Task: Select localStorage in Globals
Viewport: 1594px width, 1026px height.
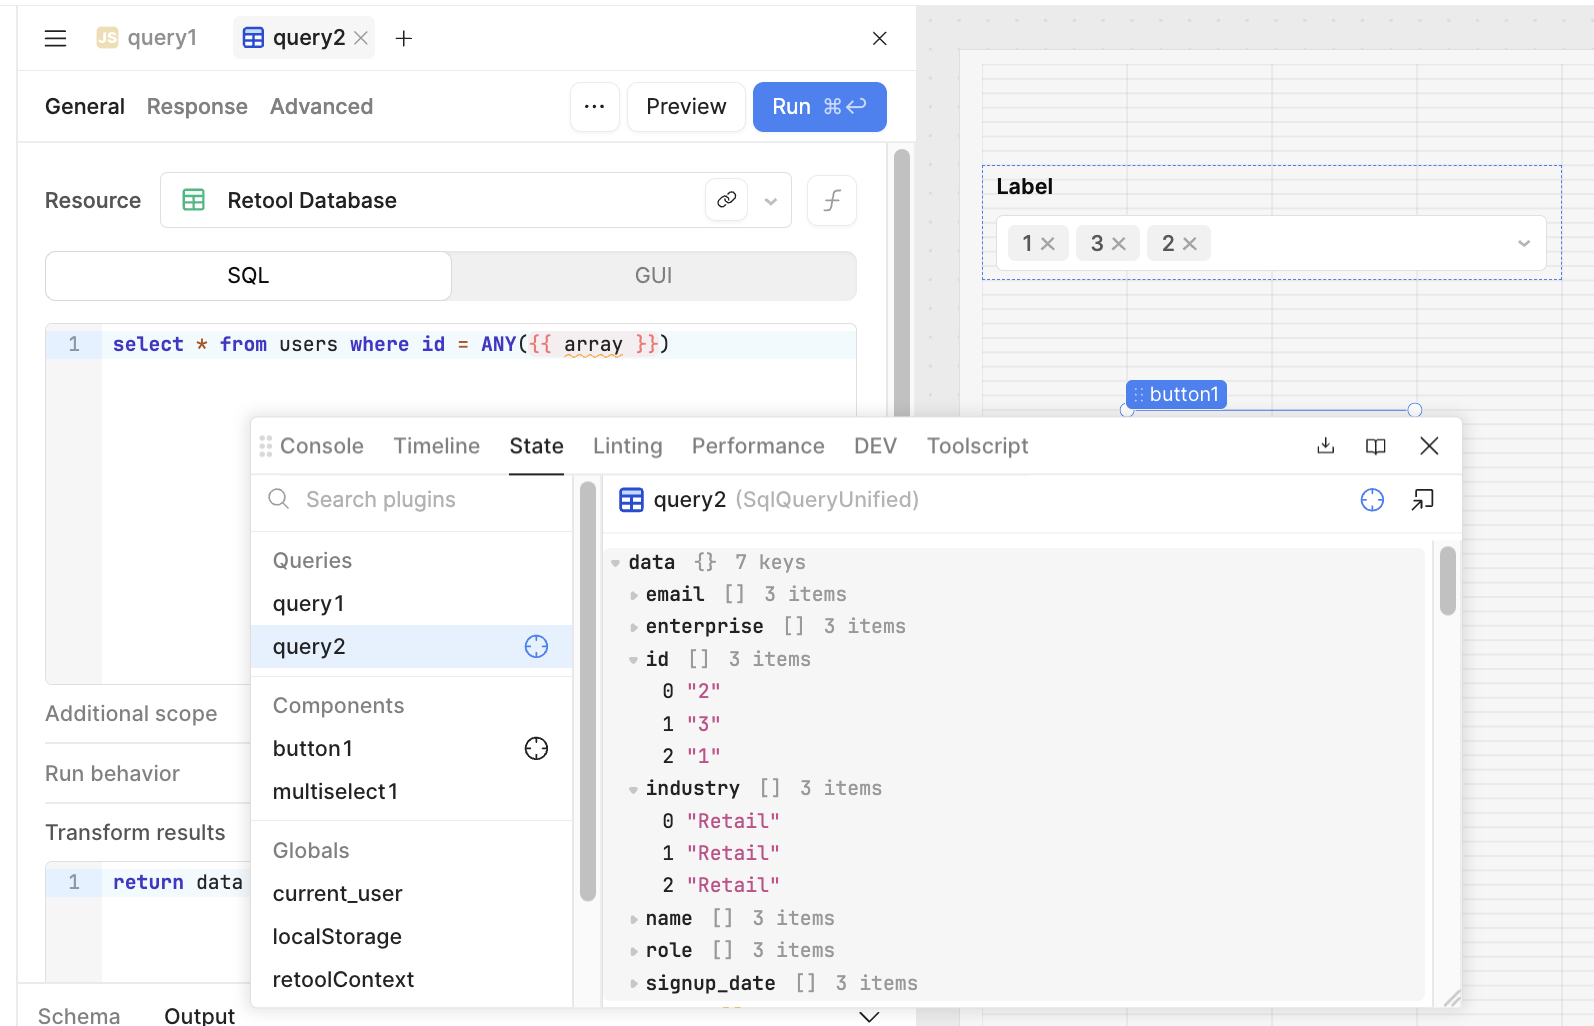Action: point(411,937)
